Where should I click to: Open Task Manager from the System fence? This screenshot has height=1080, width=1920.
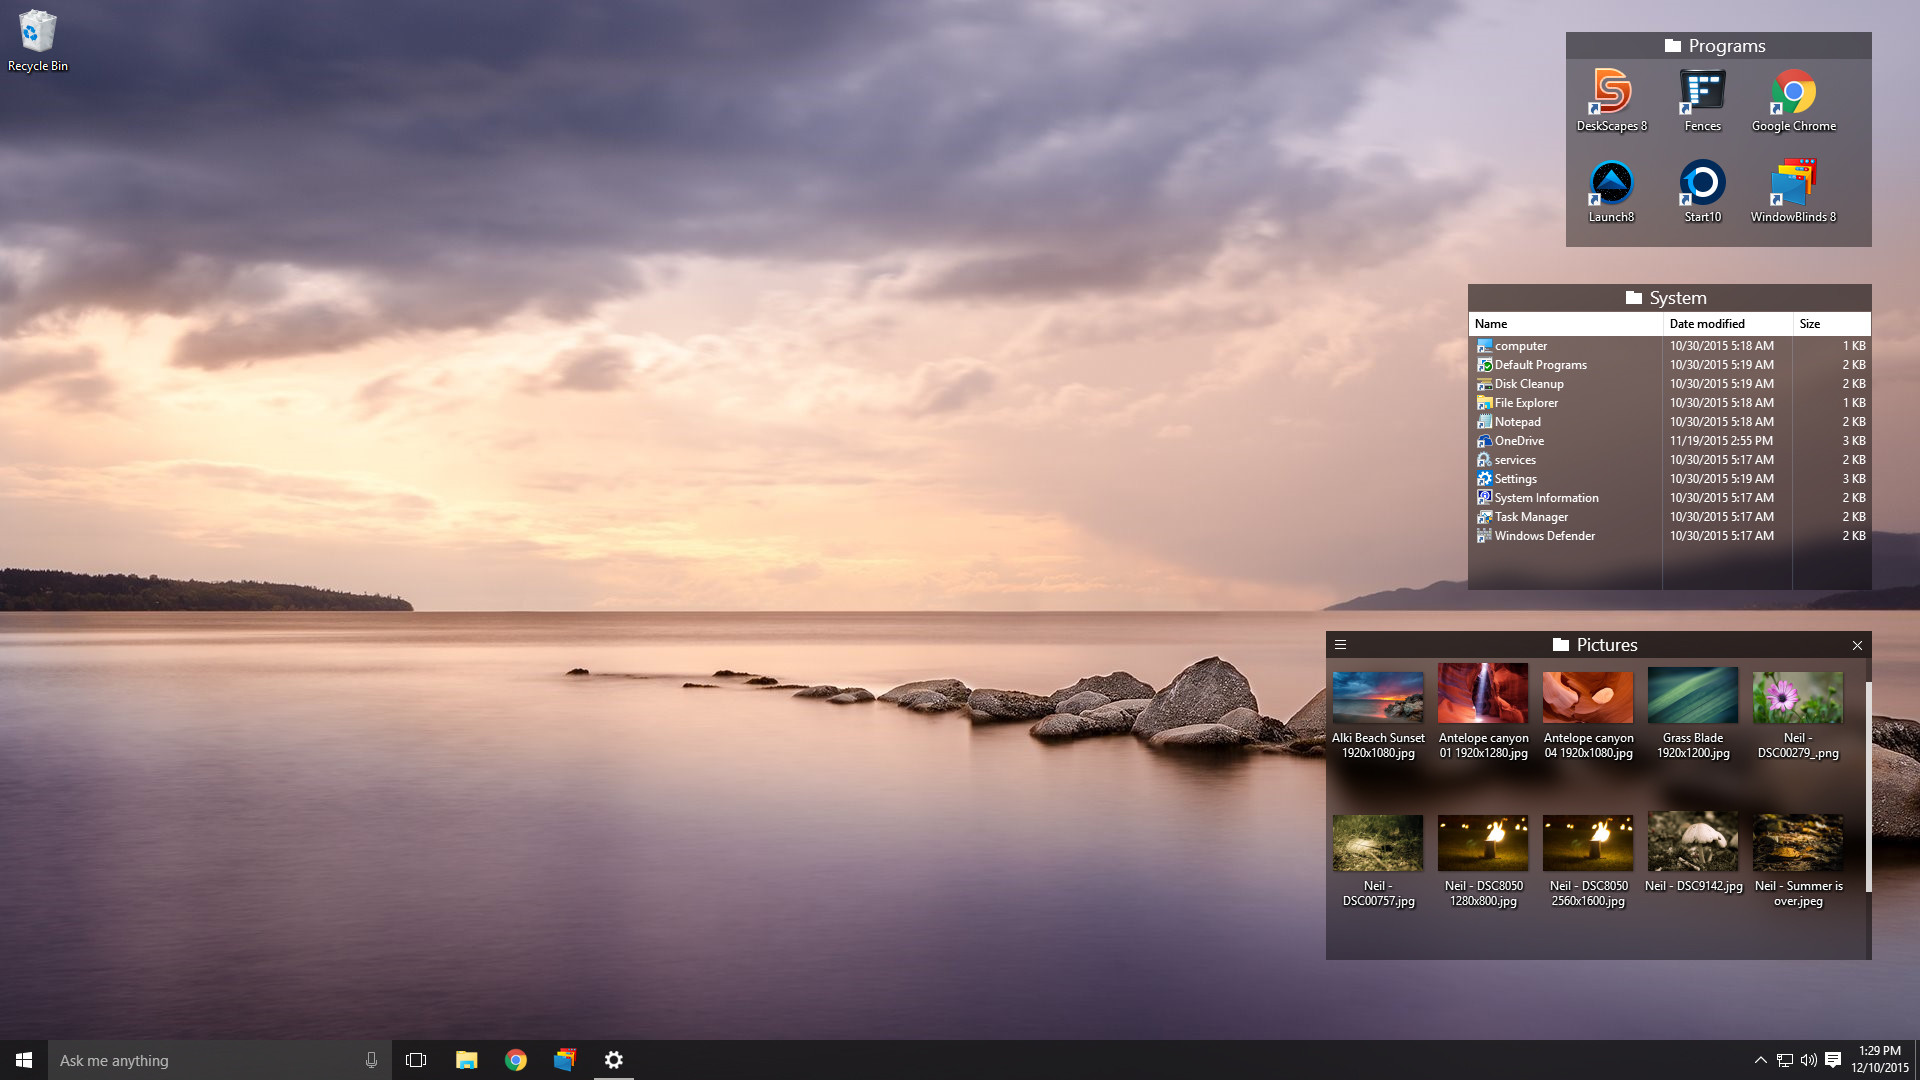[1530, 516]
